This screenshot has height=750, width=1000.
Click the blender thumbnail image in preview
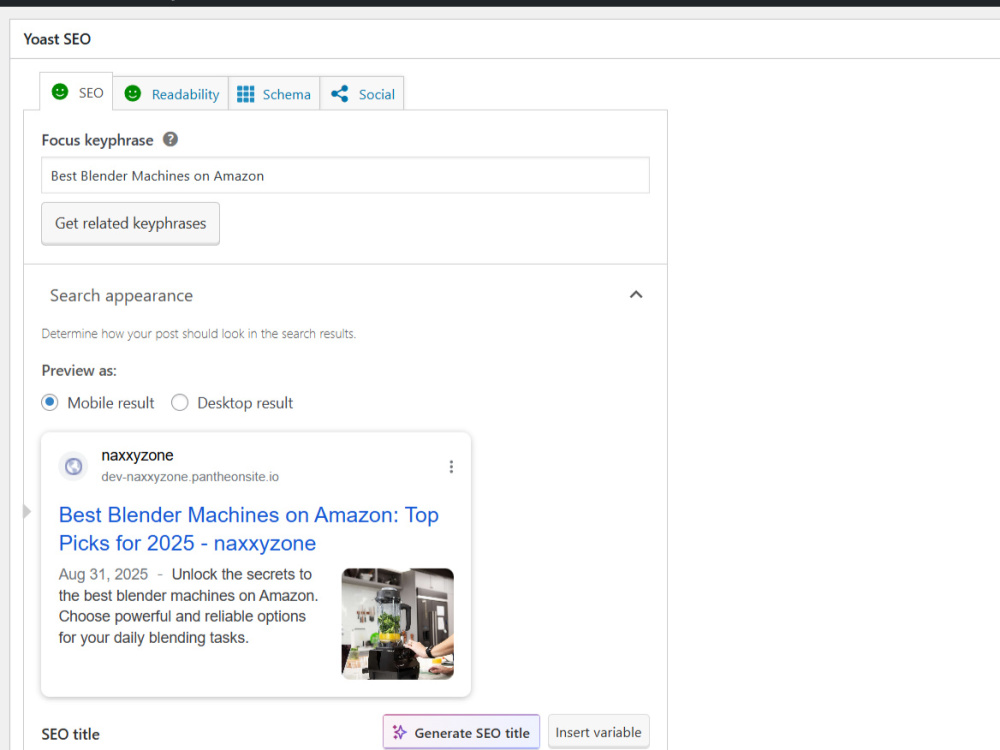pos(397,624)
